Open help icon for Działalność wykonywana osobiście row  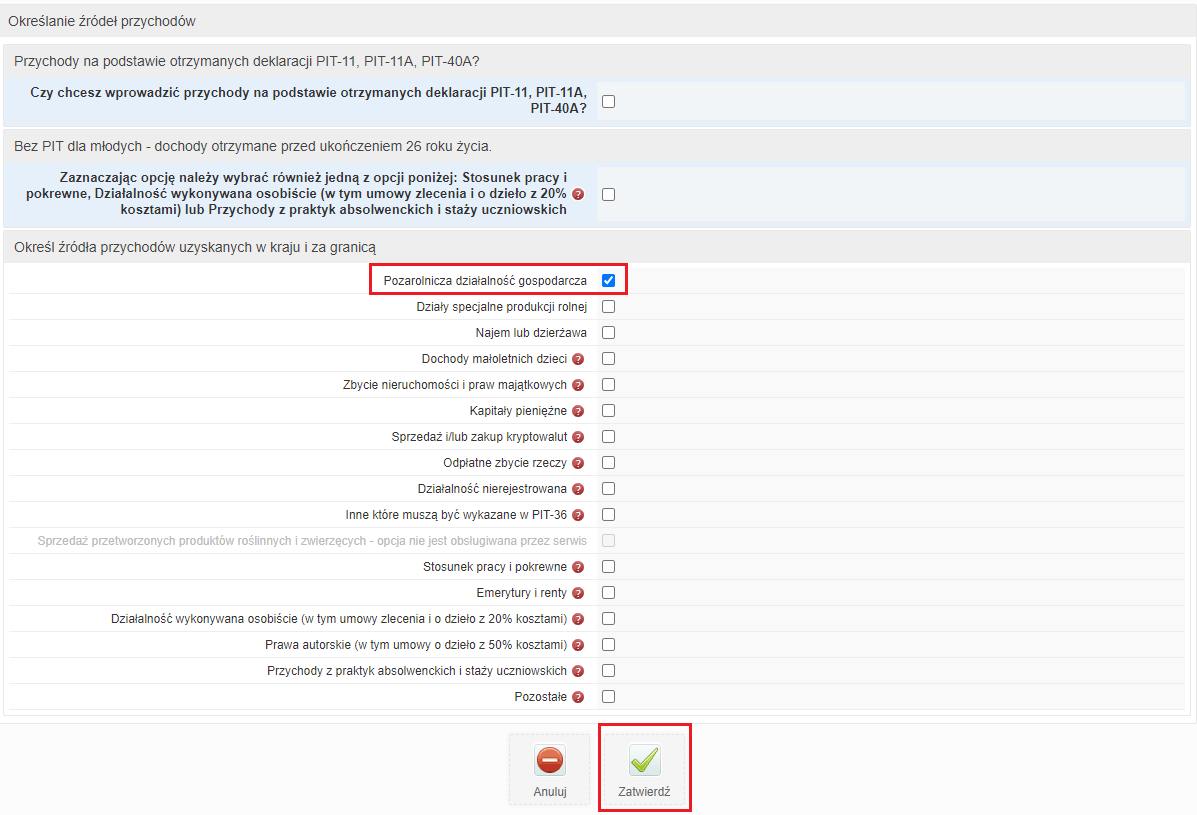coord(578,618)
